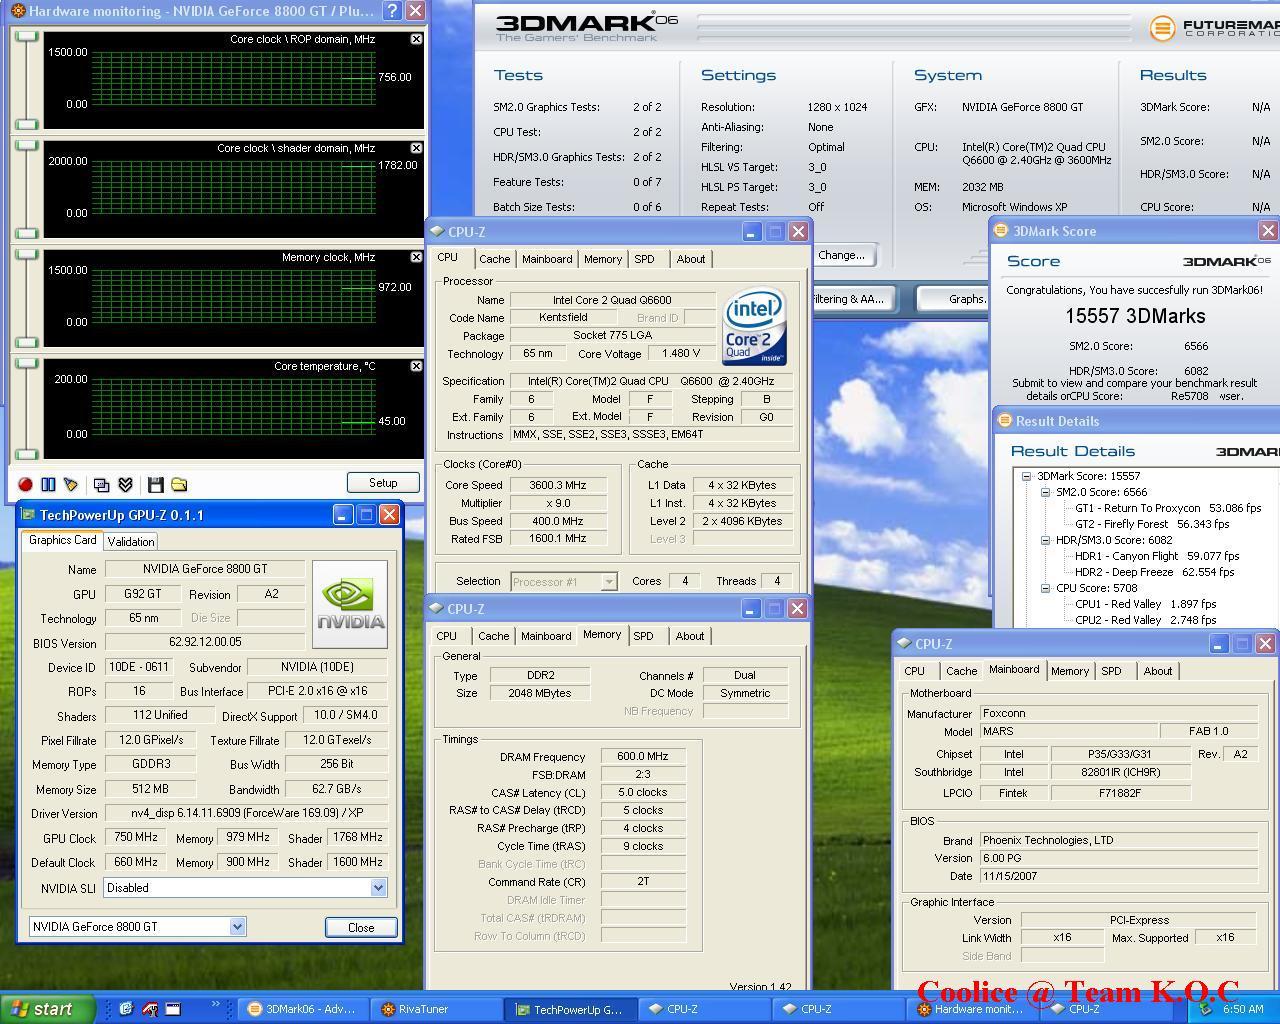Save monitoring log with the floppy disk icon
1280x1024 pixels.
tap(155, 484)
